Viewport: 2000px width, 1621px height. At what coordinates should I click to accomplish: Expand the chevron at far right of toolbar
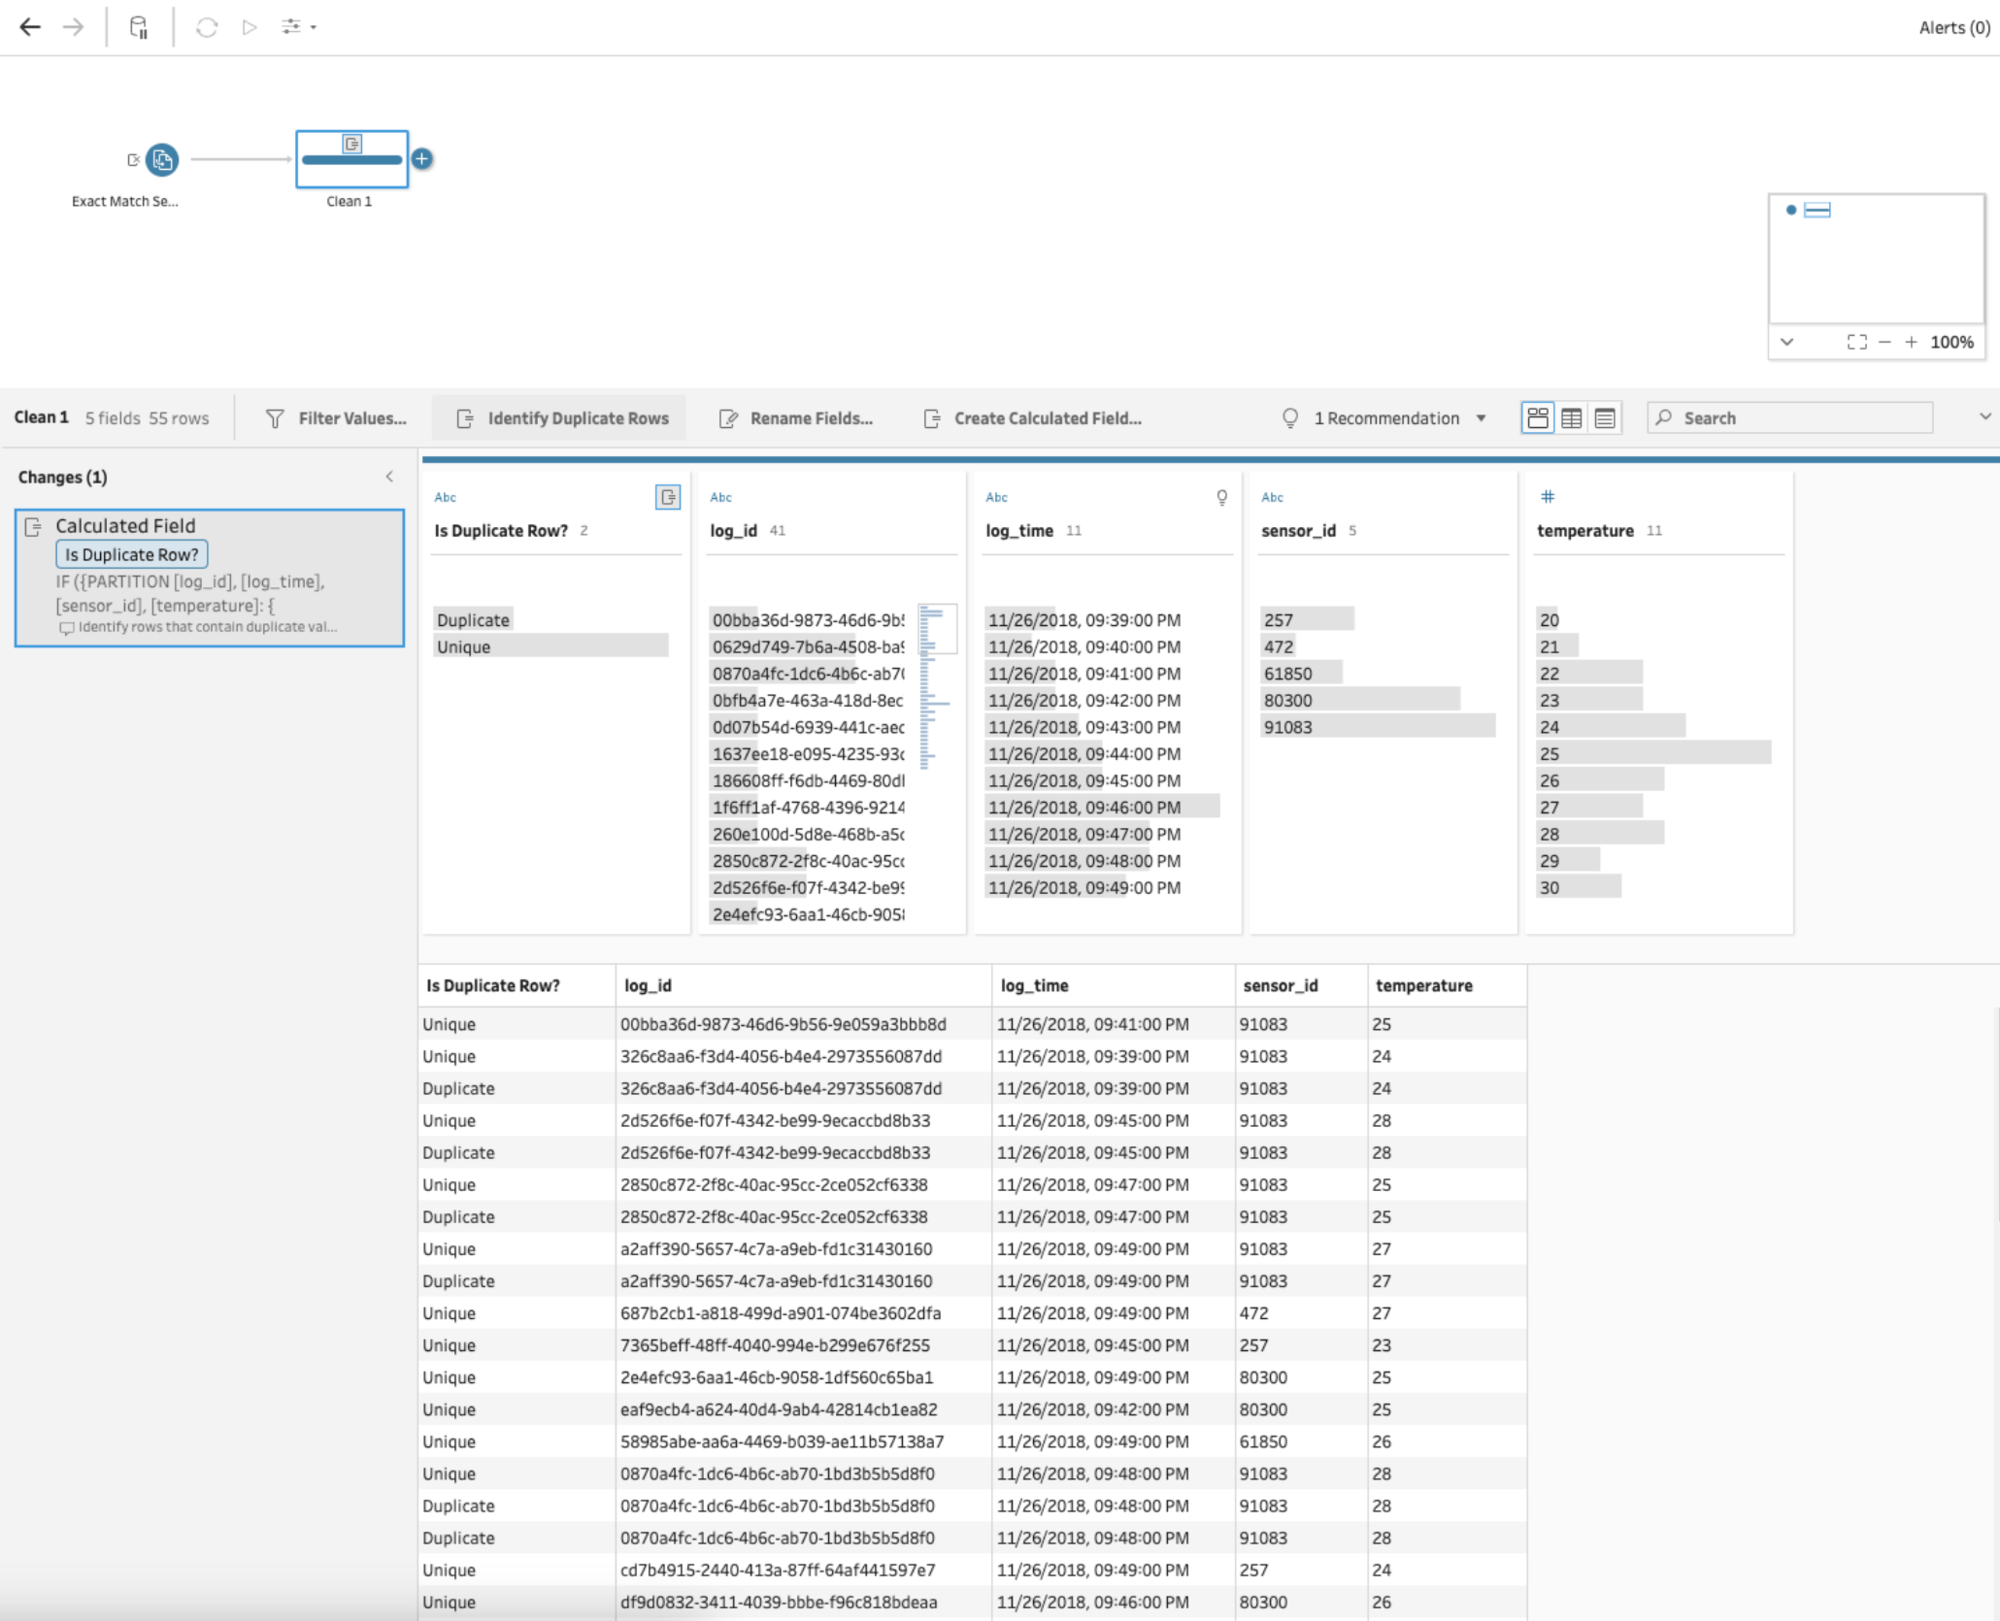(1985, 418)
